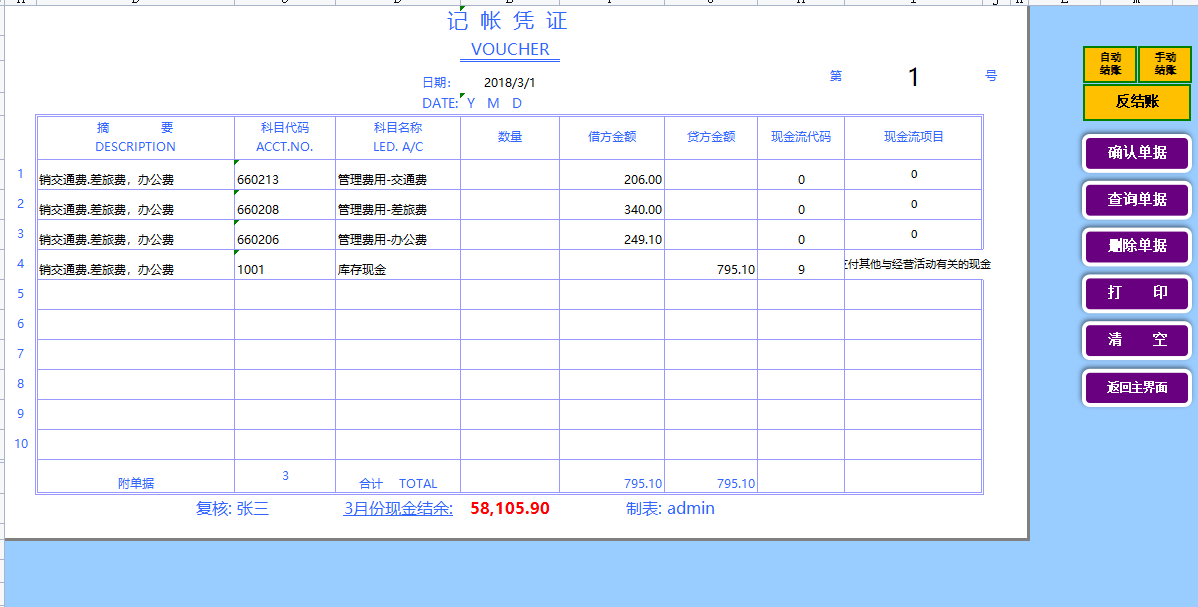The height and width of the screenshot is (607, 1198).
Task: Select the 数量 column header
Action: (x=510, y=138)
